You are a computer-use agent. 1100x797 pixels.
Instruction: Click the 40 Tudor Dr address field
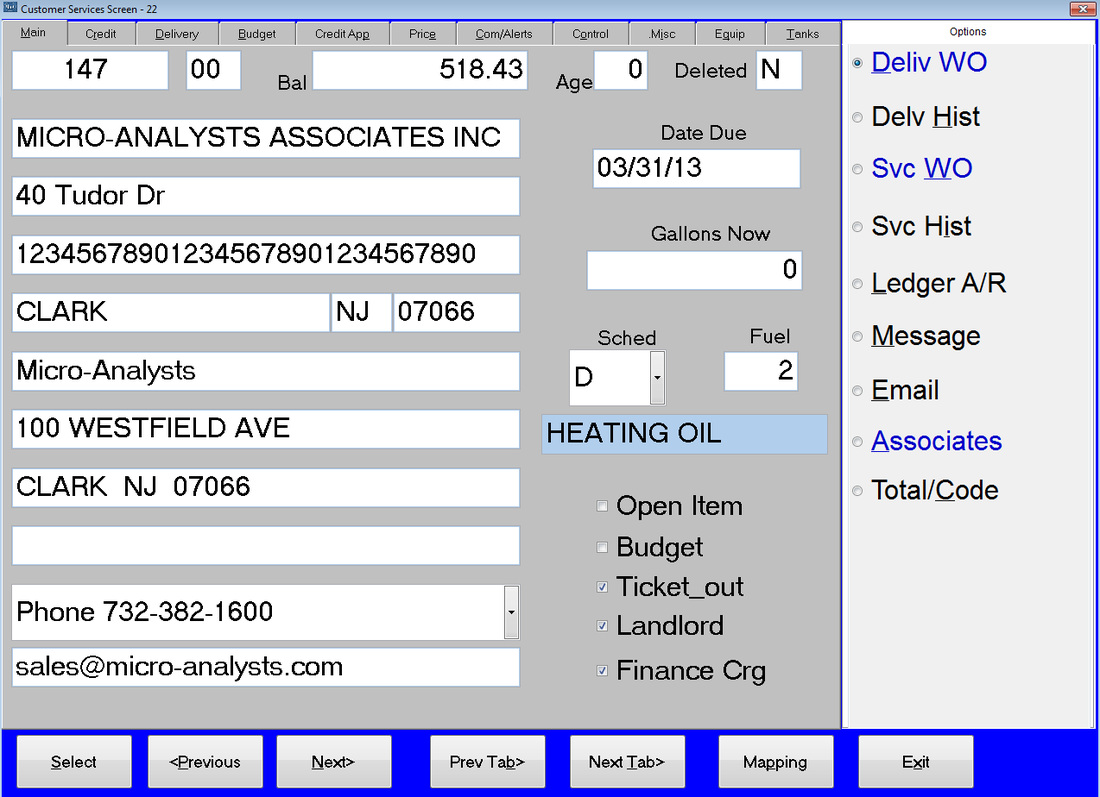(x=265, y=196)
